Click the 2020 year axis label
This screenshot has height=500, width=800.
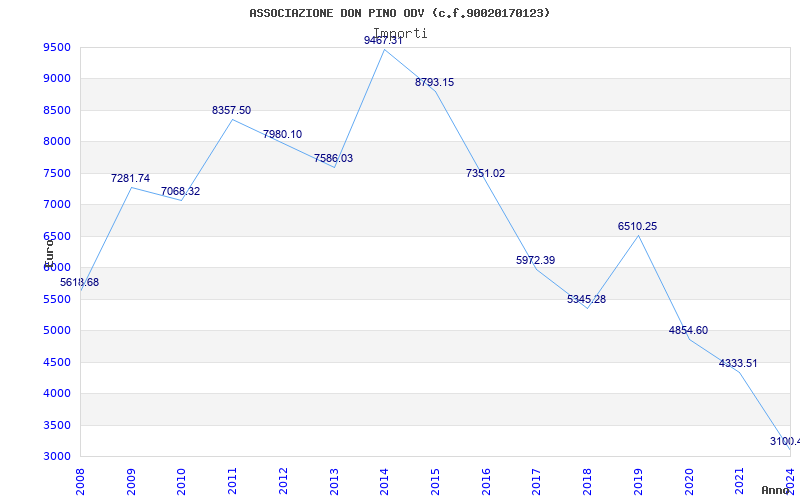click(689, 481)
